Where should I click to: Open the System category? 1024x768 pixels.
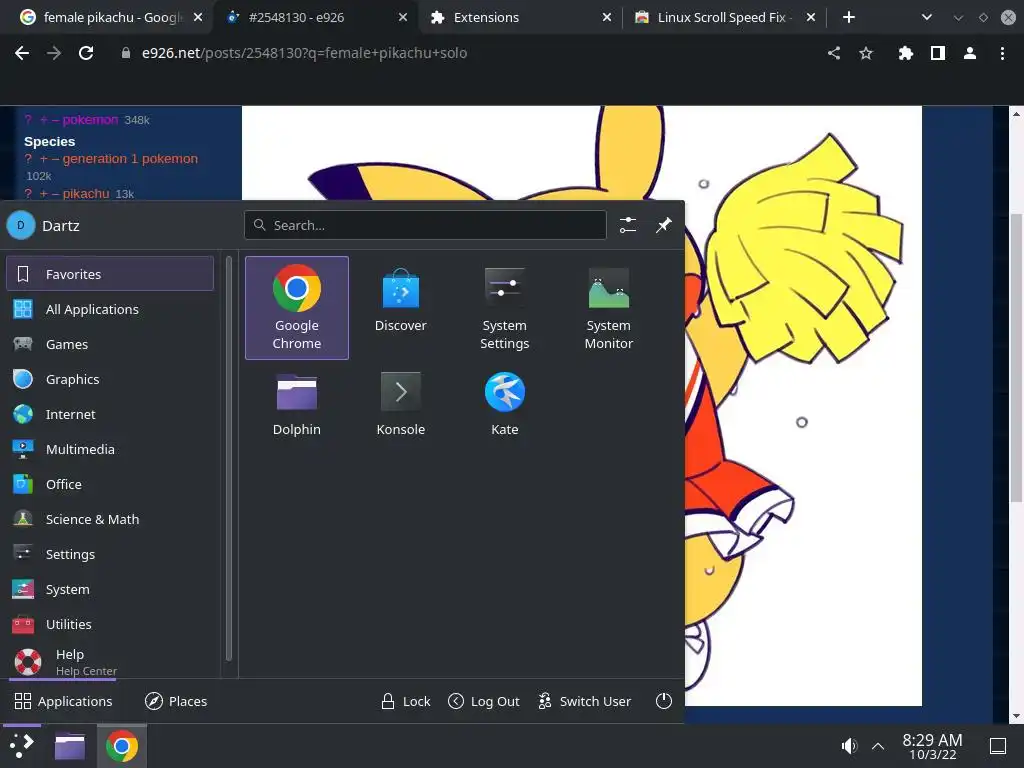pos(110,589)
